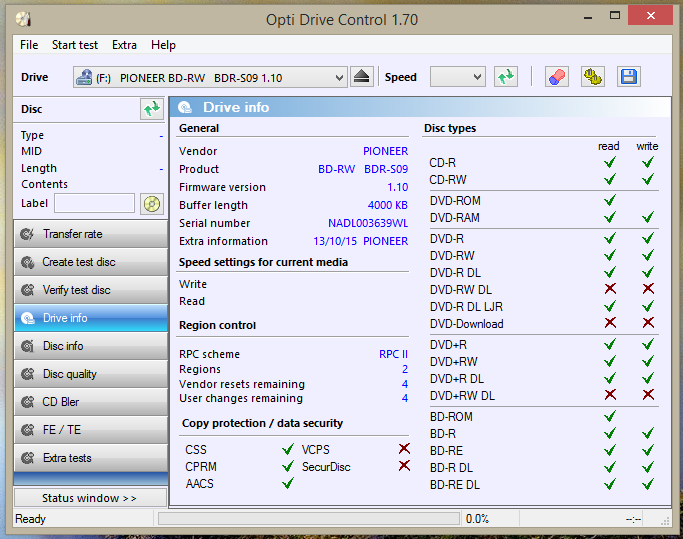Click the VCPS unsupported red cross
This screenshot has height=539, width=683.
click(x=404, y=449)
